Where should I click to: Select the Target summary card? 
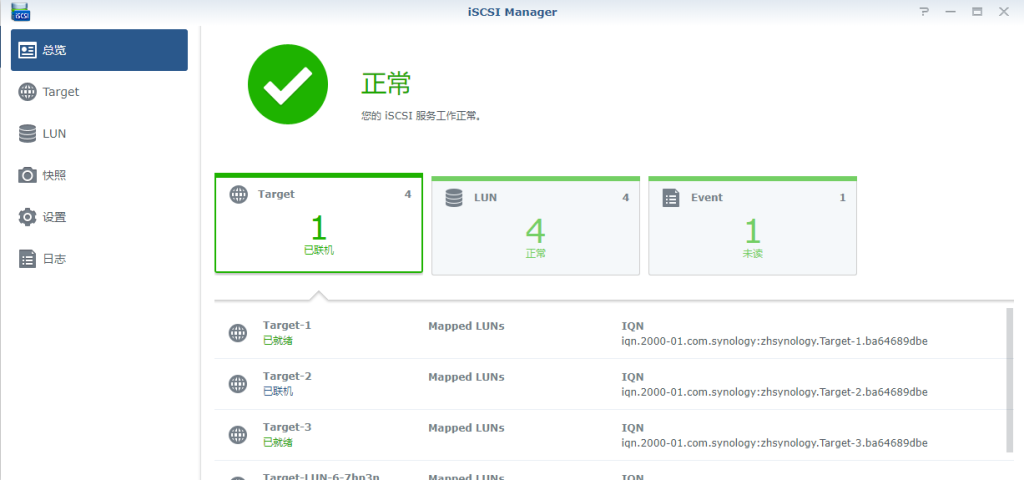pos(319,223)
